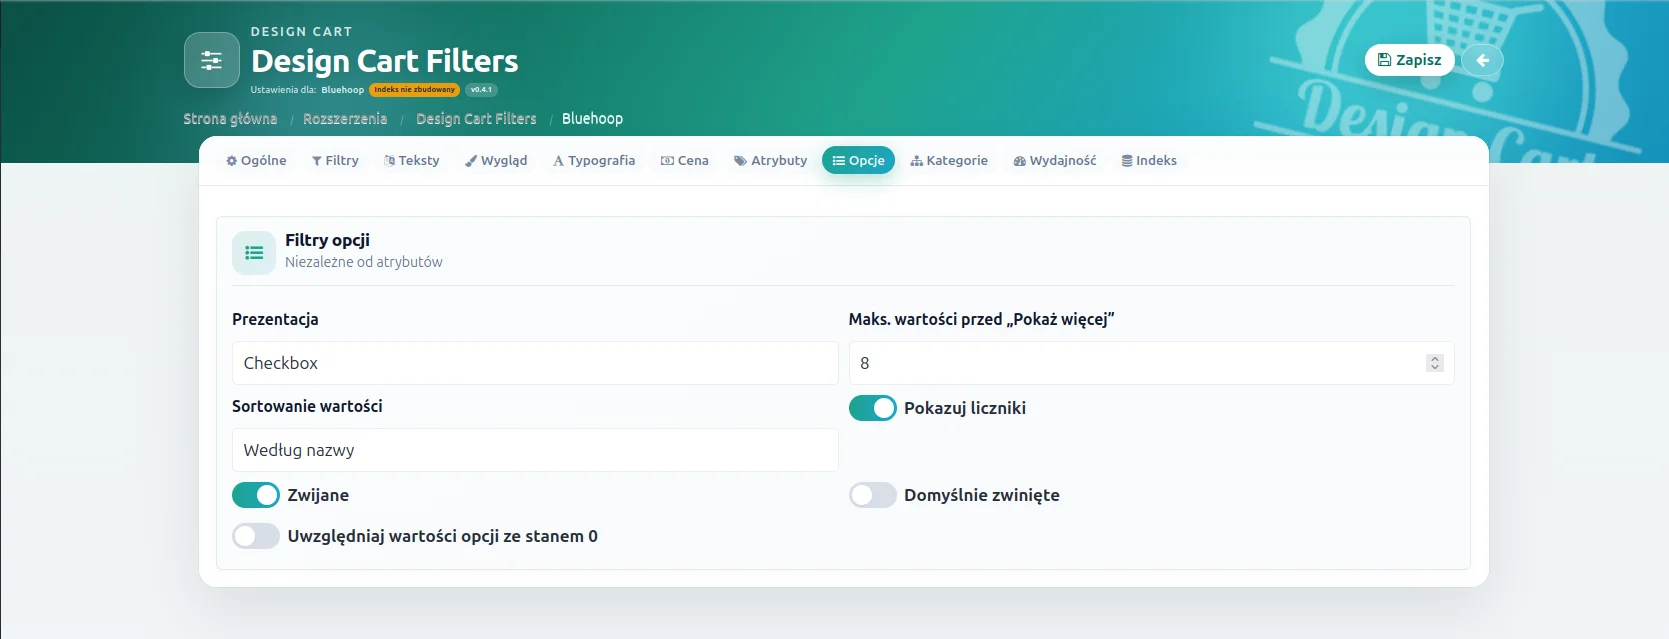Open the Ogólne tab
This screenshot has height=639, width=1669.
click(256, 160)
